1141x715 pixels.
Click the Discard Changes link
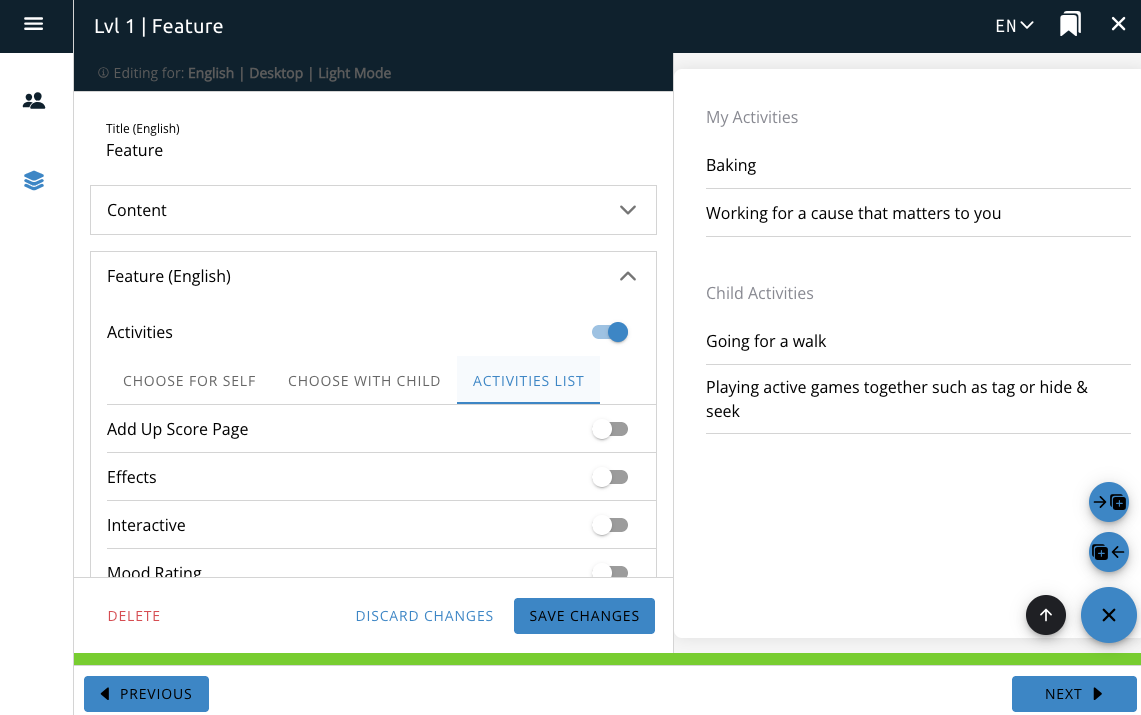[x=424, y=616]
